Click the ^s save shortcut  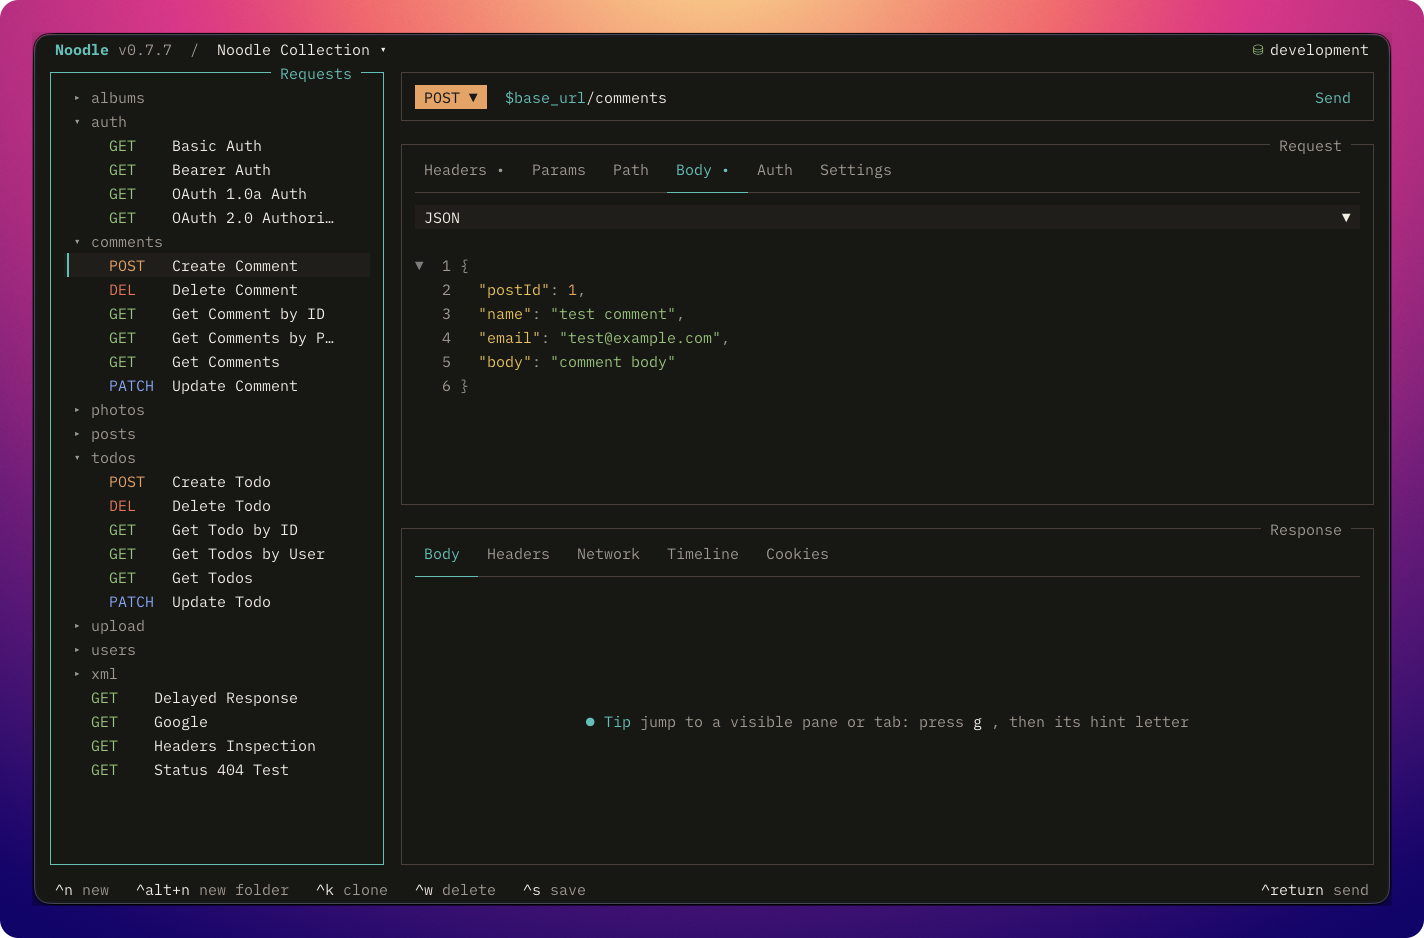(554, 890)
